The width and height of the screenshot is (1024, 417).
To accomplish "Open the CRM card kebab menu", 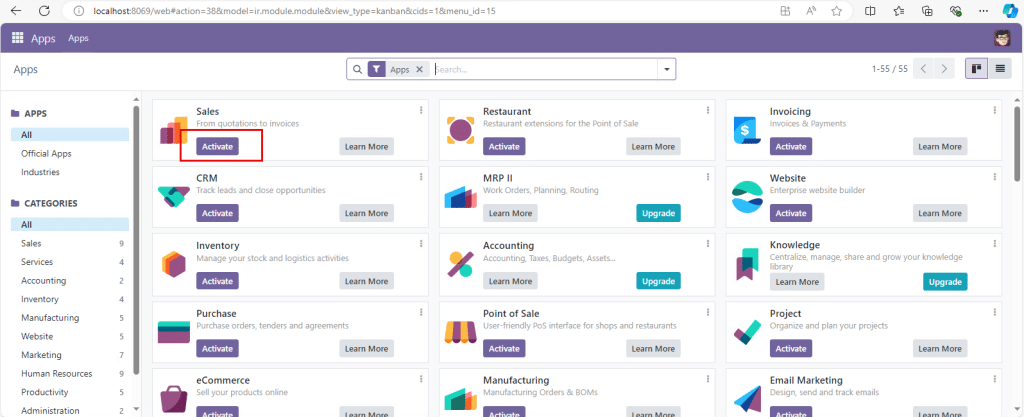I will click(x=421, y=177).
